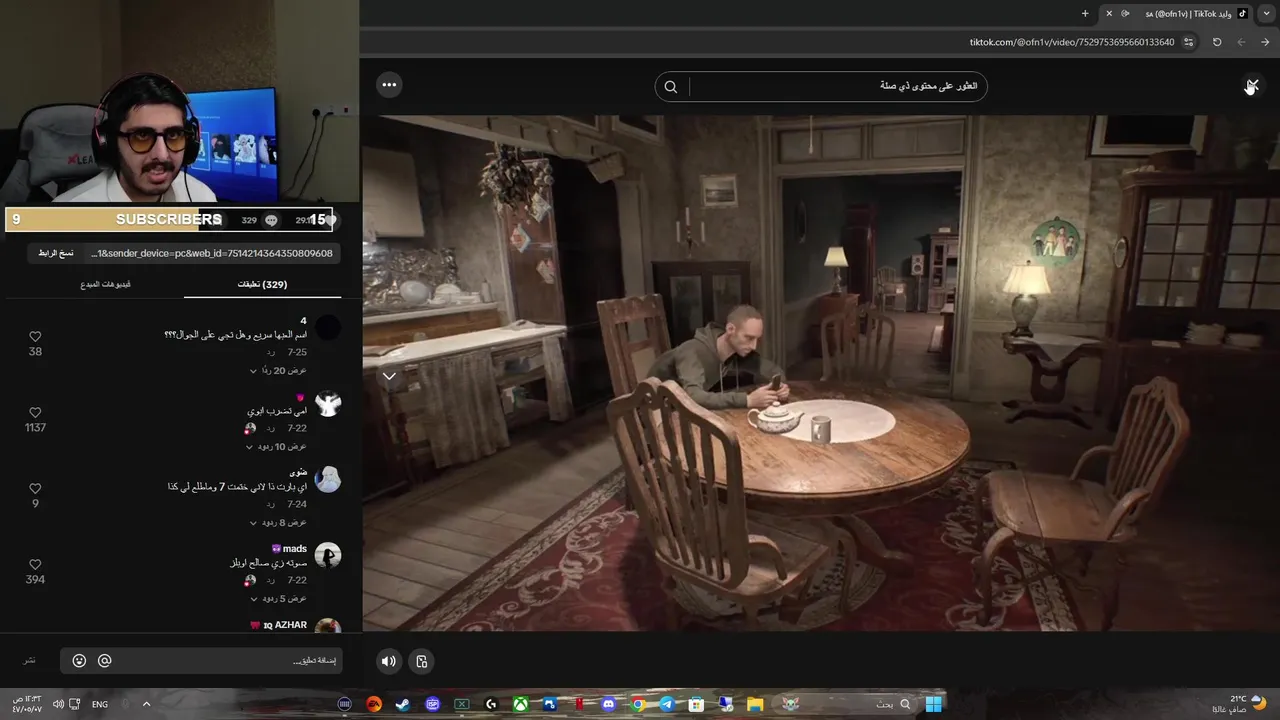Screen dimensions: 1280x720
Task: Close the TikTok video viewer
Action: pos(1251,86)
